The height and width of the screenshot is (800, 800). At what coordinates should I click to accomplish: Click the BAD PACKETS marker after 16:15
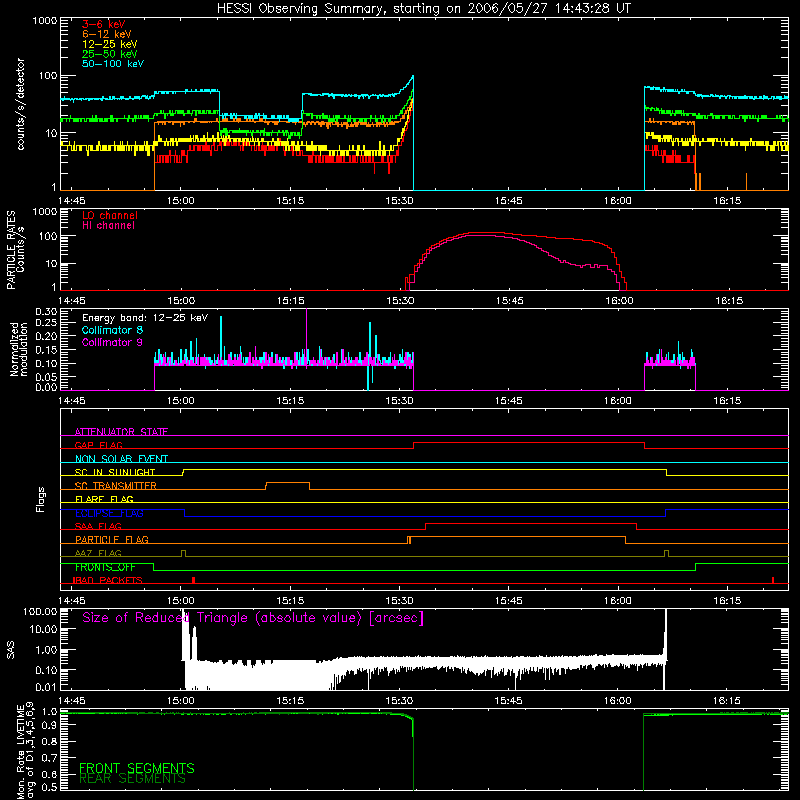773,580
